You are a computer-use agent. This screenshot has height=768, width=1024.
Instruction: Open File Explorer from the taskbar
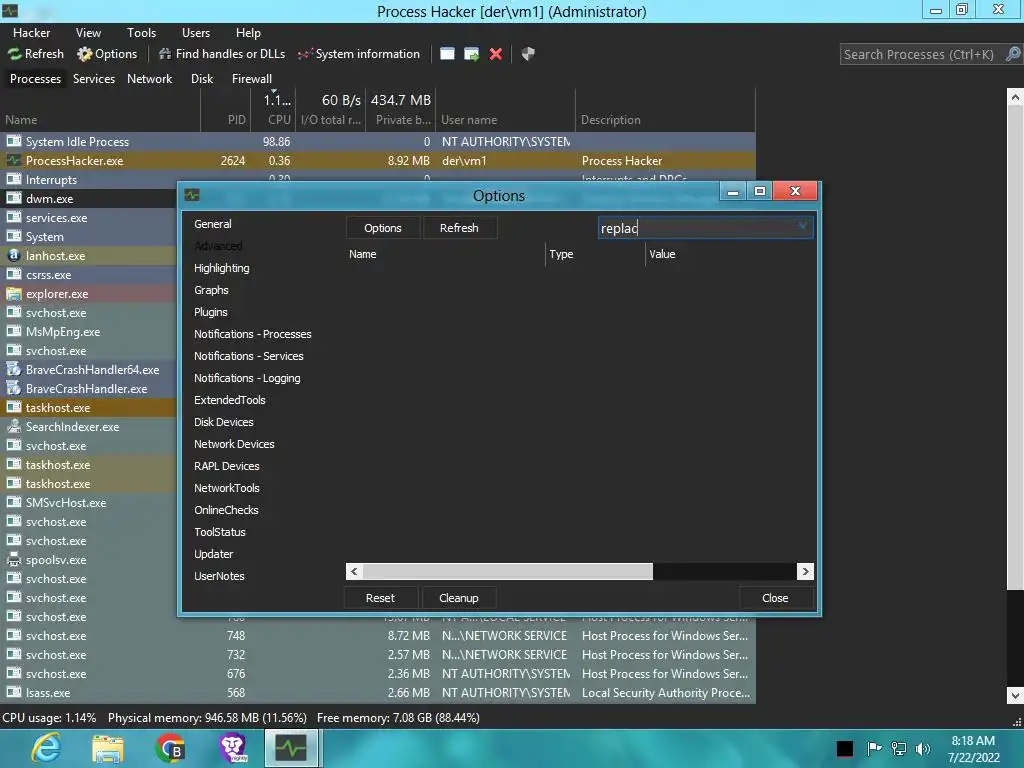tap(108, 748)
